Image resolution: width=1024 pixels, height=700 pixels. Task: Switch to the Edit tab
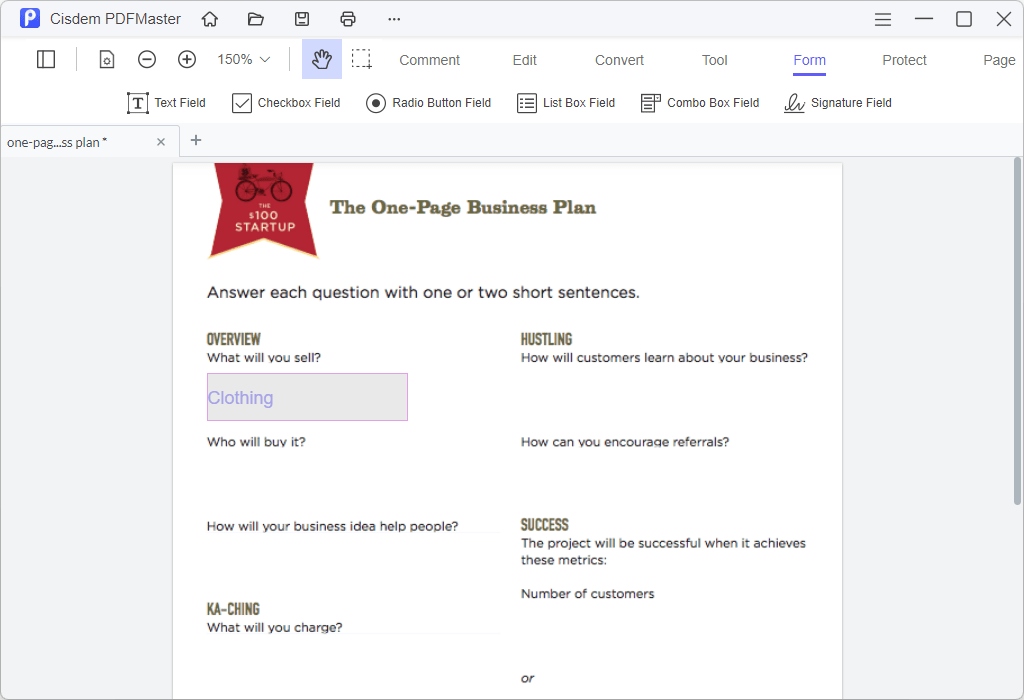[x=524, y=60]
